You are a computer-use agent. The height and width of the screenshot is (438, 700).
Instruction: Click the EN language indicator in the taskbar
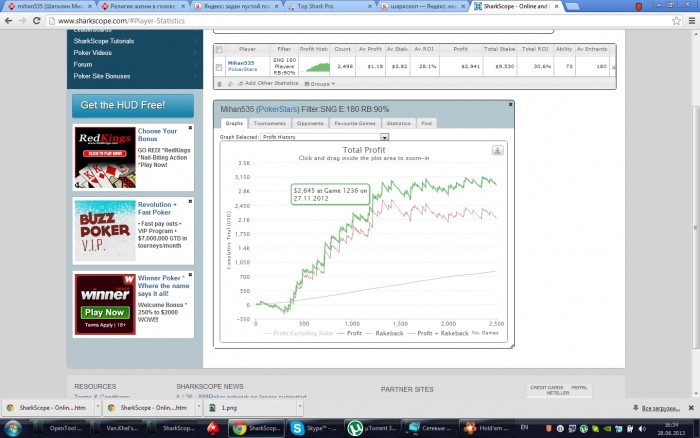pyautogui.click(x=524, y=427)
